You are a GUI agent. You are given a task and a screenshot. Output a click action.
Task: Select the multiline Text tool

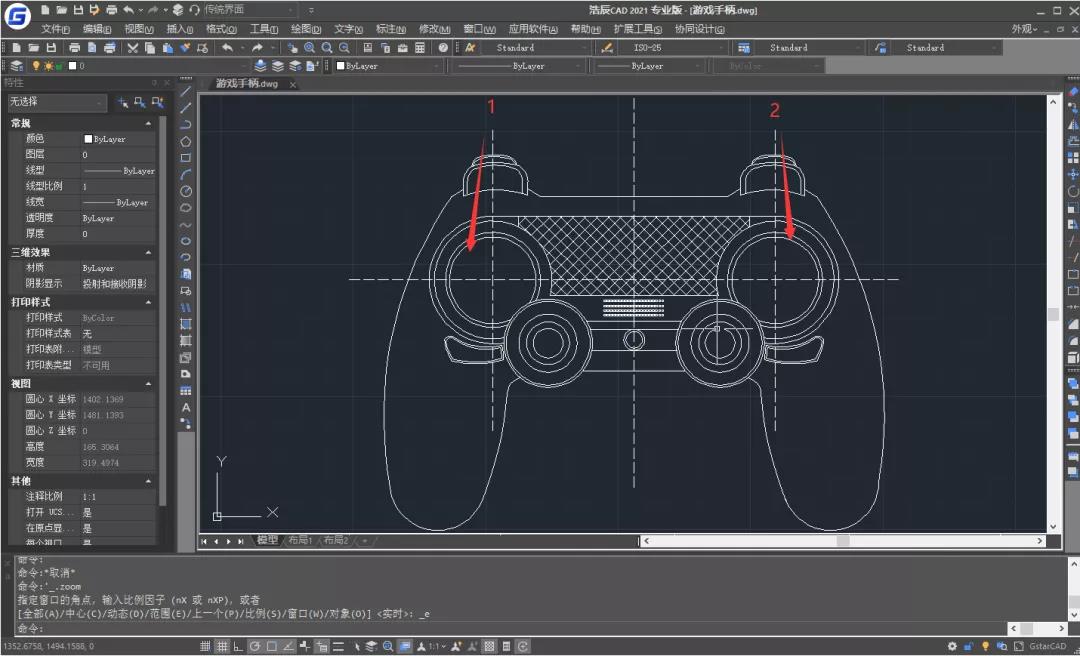186,407
